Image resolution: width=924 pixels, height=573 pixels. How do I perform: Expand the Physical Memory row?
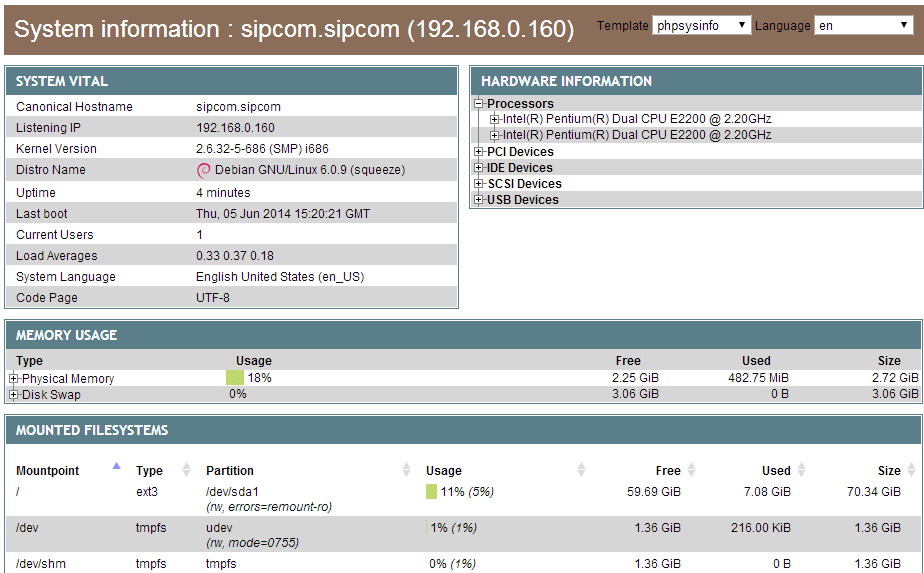point(14,379)
